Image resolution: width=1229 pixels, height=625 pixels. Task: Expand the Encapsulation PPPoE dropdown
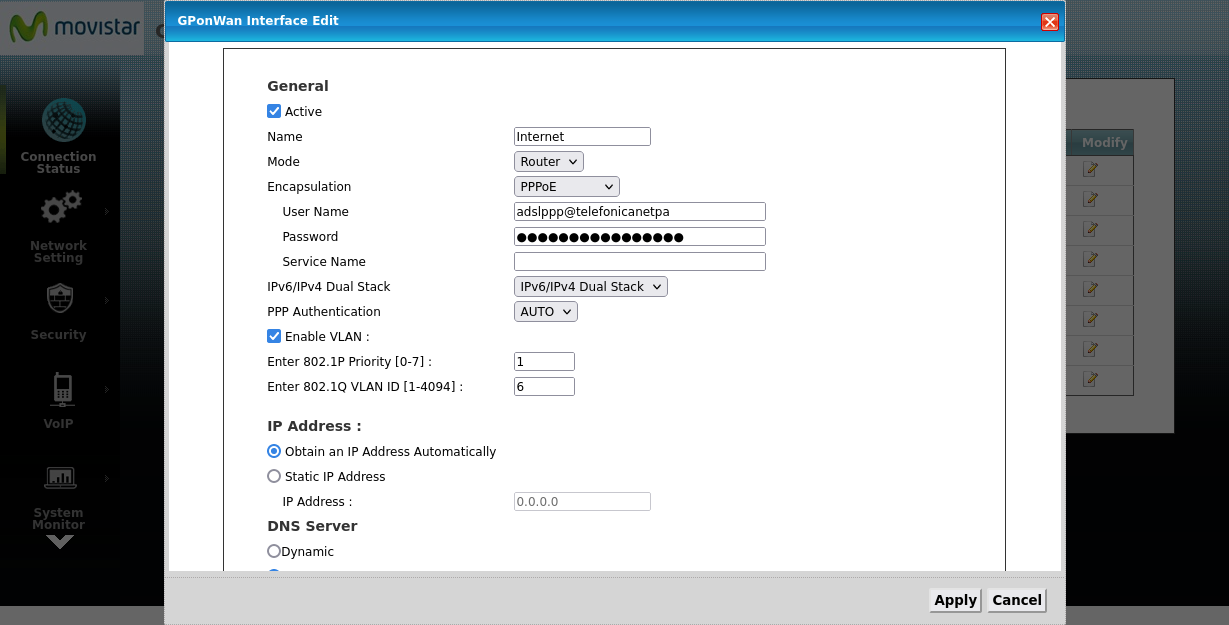pos(566,186)
